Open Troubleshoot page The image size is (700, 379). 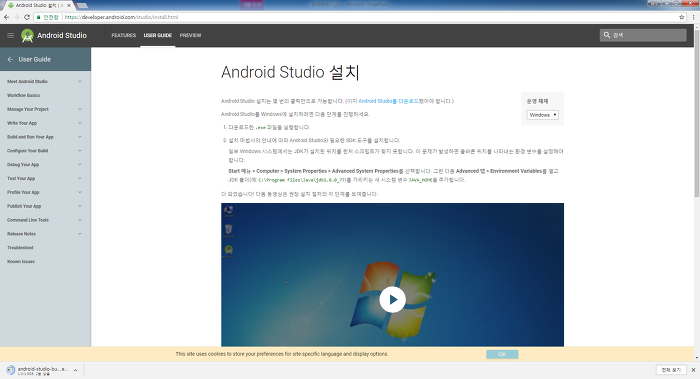20,247
